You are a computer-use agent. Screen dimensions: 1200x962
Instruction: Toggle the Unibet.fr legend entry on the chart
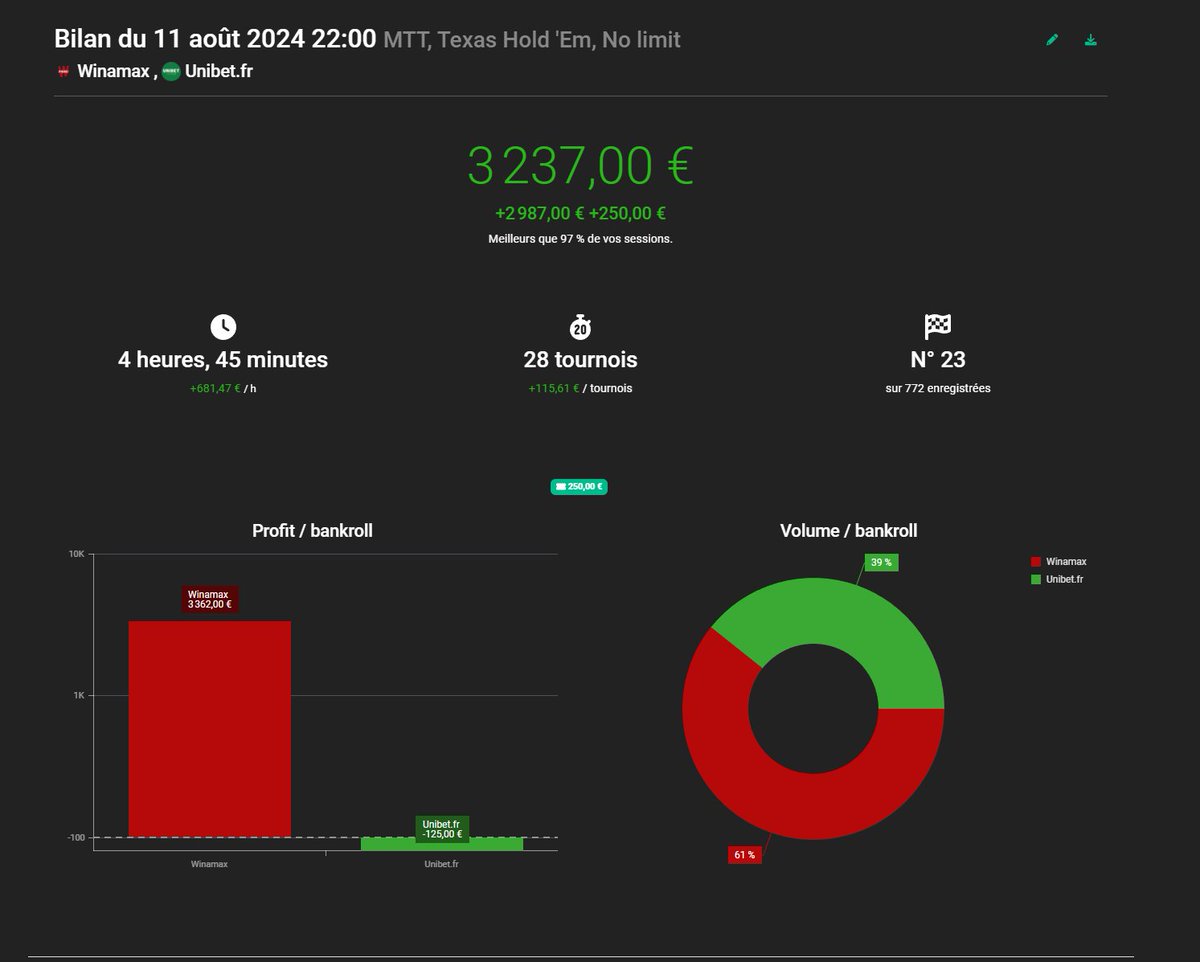pyautogui.click(x=1064, y=578)
